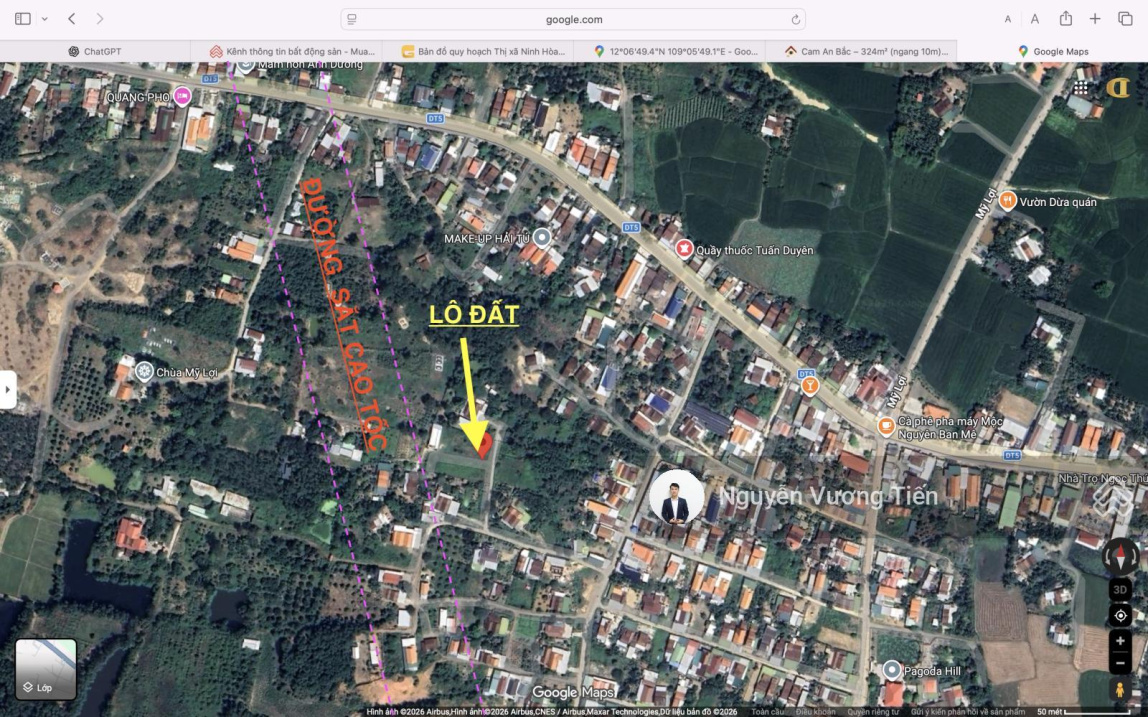The height and width of the screenshot is (717, 1148).
Task: Open the Chùa Mỹ Lợi temple map pin
Action: 145,369
